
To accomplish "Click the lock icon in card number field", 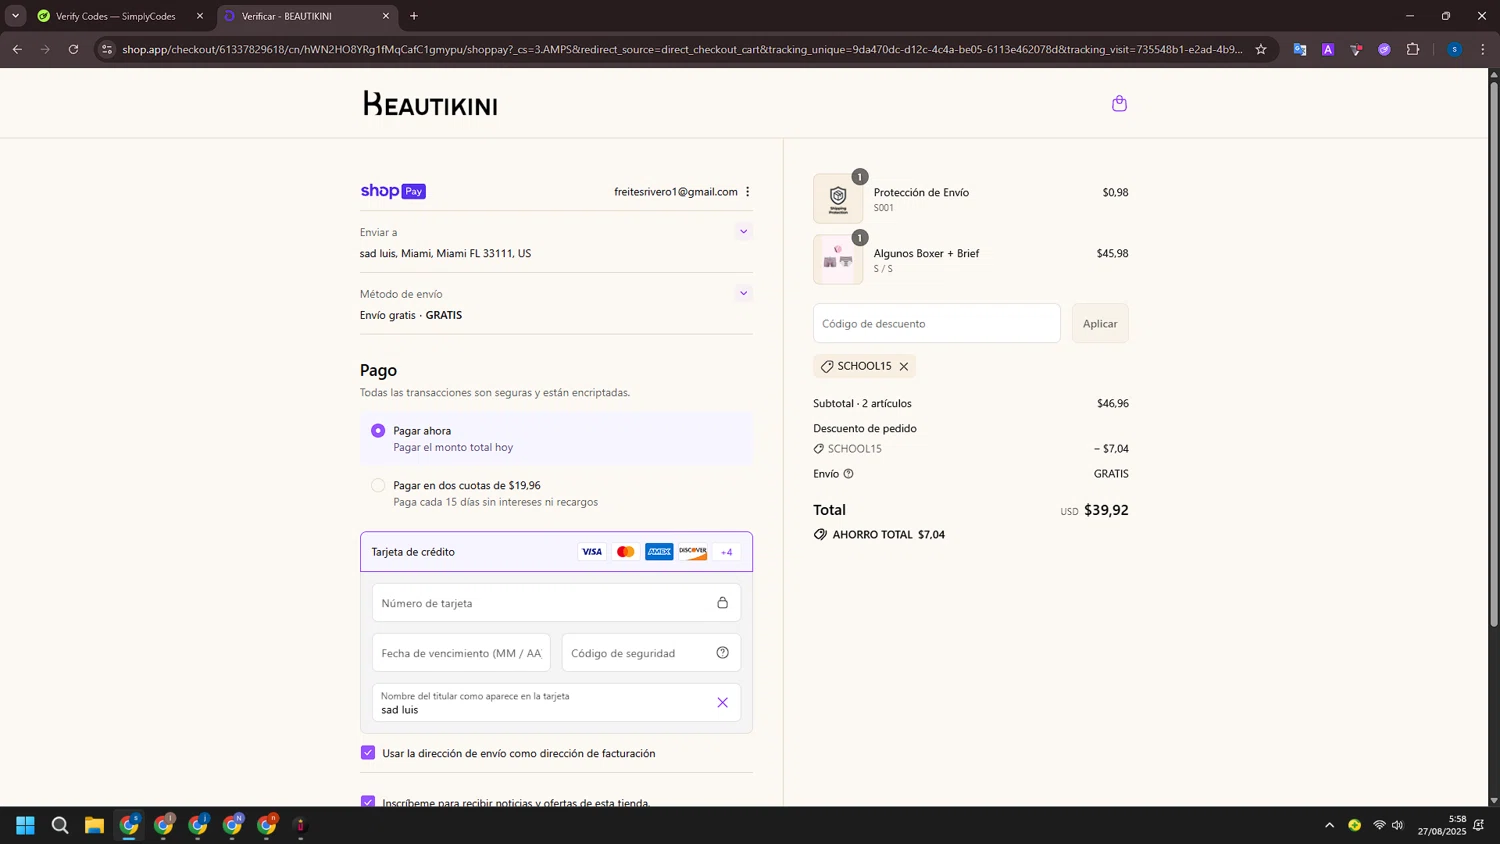I will [x=722, y=603].
